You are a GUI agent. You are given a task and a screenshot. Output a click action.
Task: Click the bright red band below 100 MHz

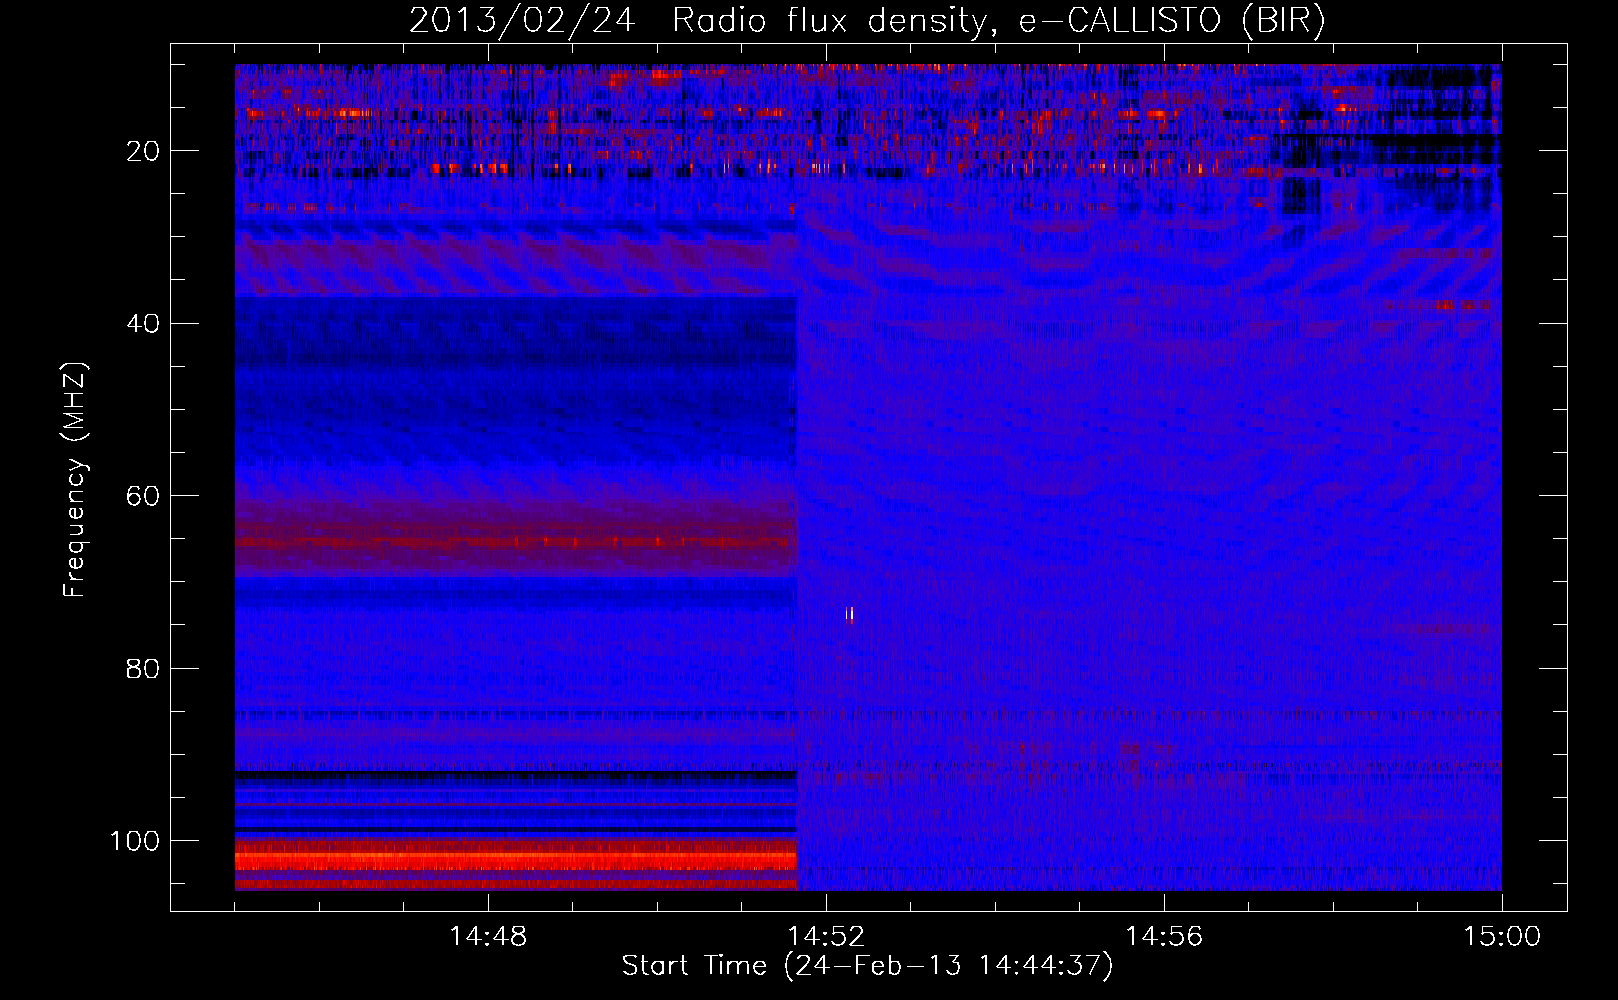click(x=516, y=860)
